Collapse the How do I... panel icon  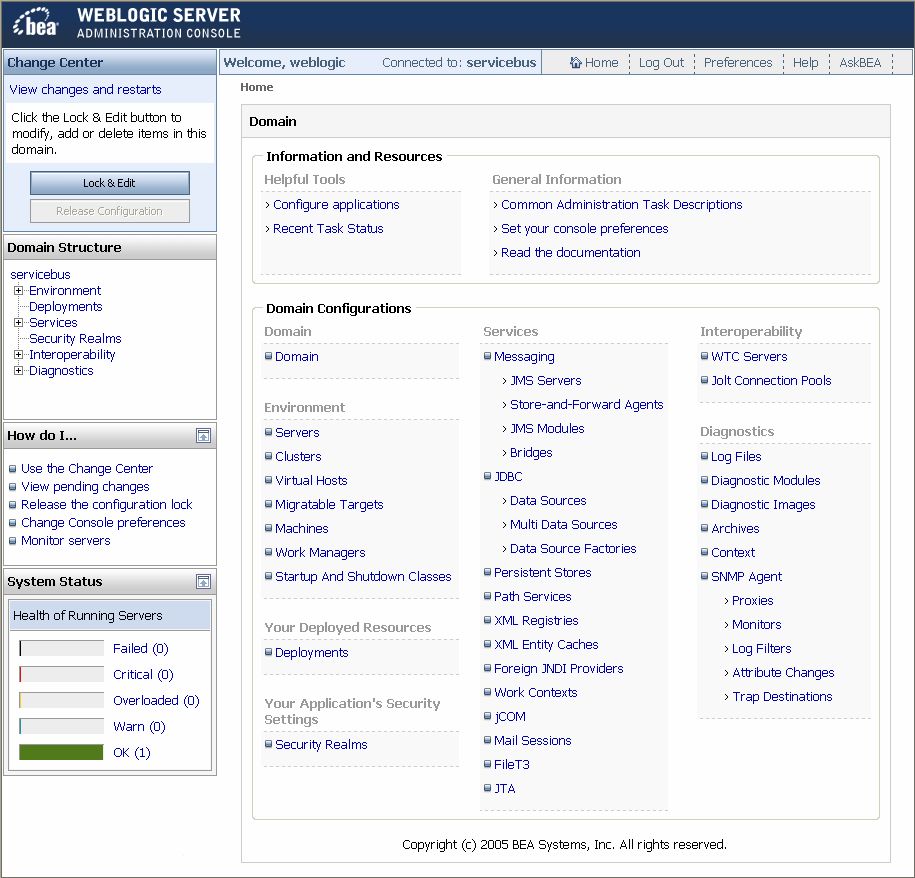tap(203, 436)
